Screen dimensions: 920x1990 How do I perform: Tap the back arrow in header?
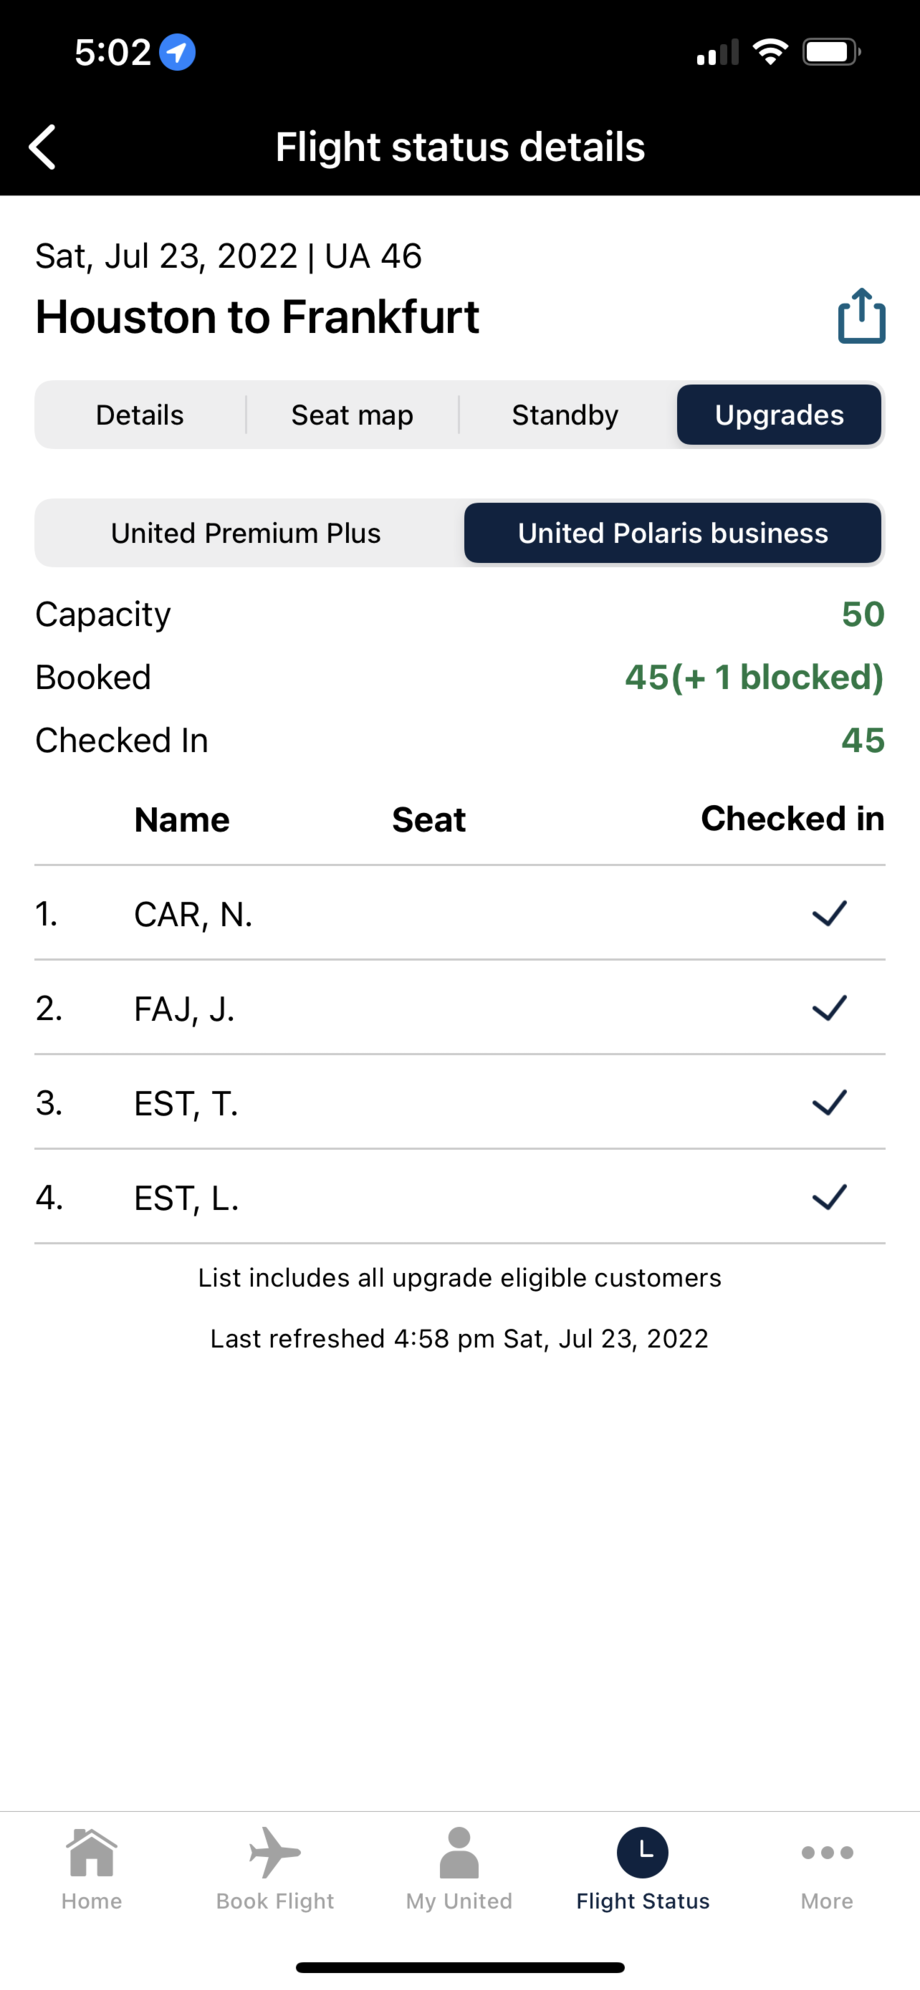(x=43, y=148)
